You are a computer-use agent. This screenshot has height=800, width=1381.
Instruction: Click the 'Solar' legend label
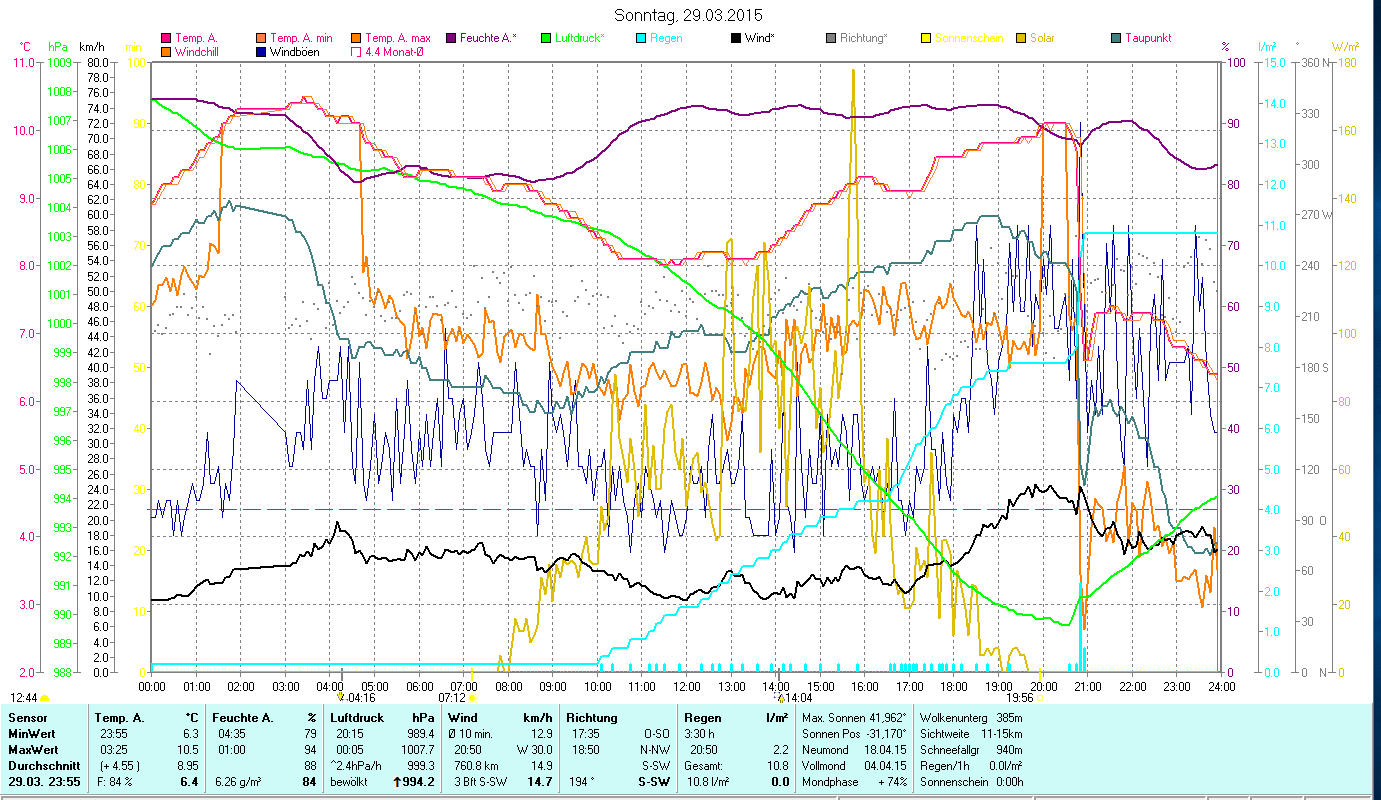coord(1042,38)
